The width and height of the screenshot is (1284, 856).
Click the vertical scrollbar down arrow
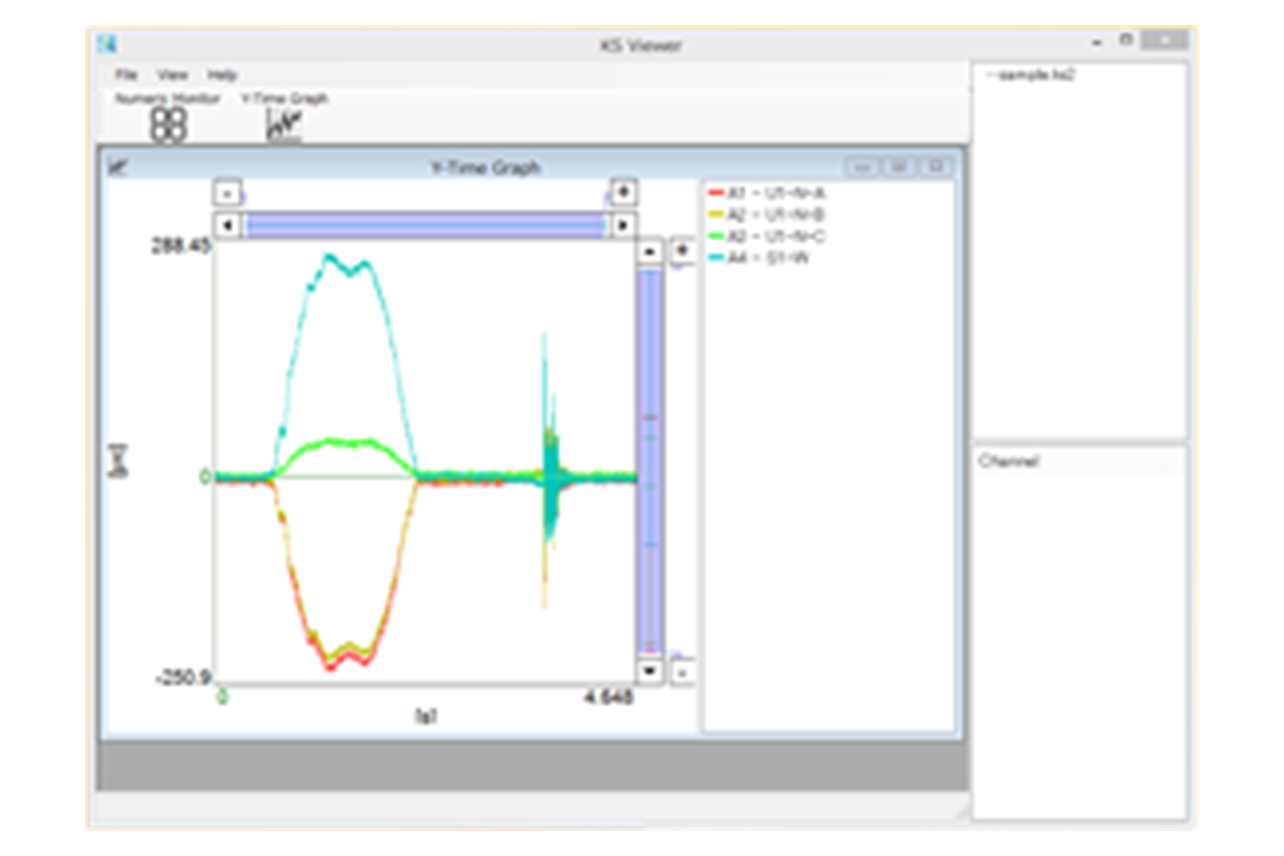pos(650,670)
